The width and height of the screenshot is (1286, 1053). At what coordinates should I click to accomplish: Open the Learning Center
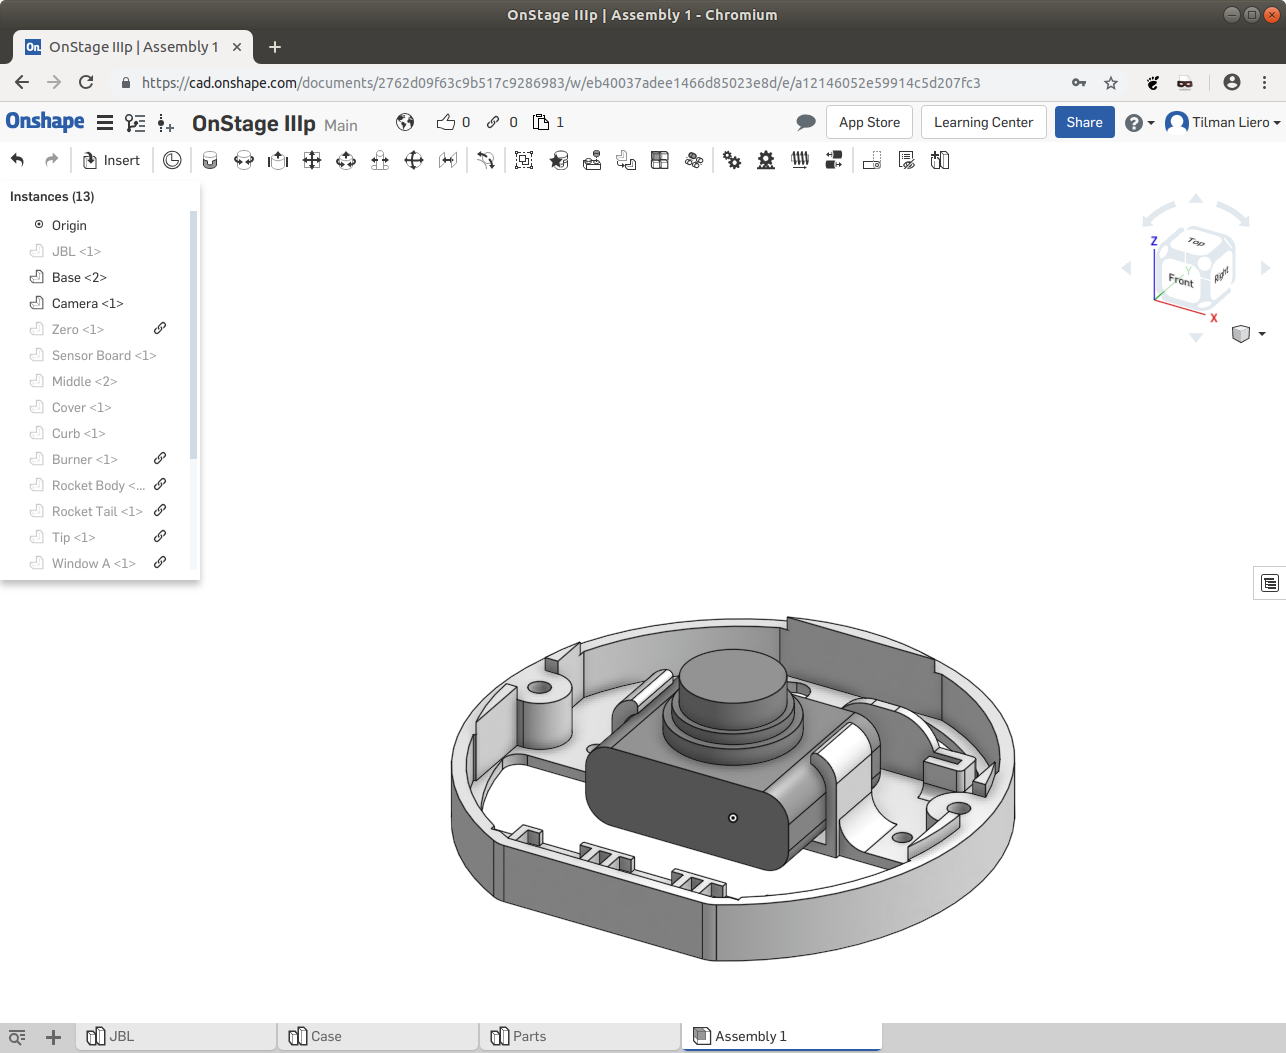tap(983, 122)
